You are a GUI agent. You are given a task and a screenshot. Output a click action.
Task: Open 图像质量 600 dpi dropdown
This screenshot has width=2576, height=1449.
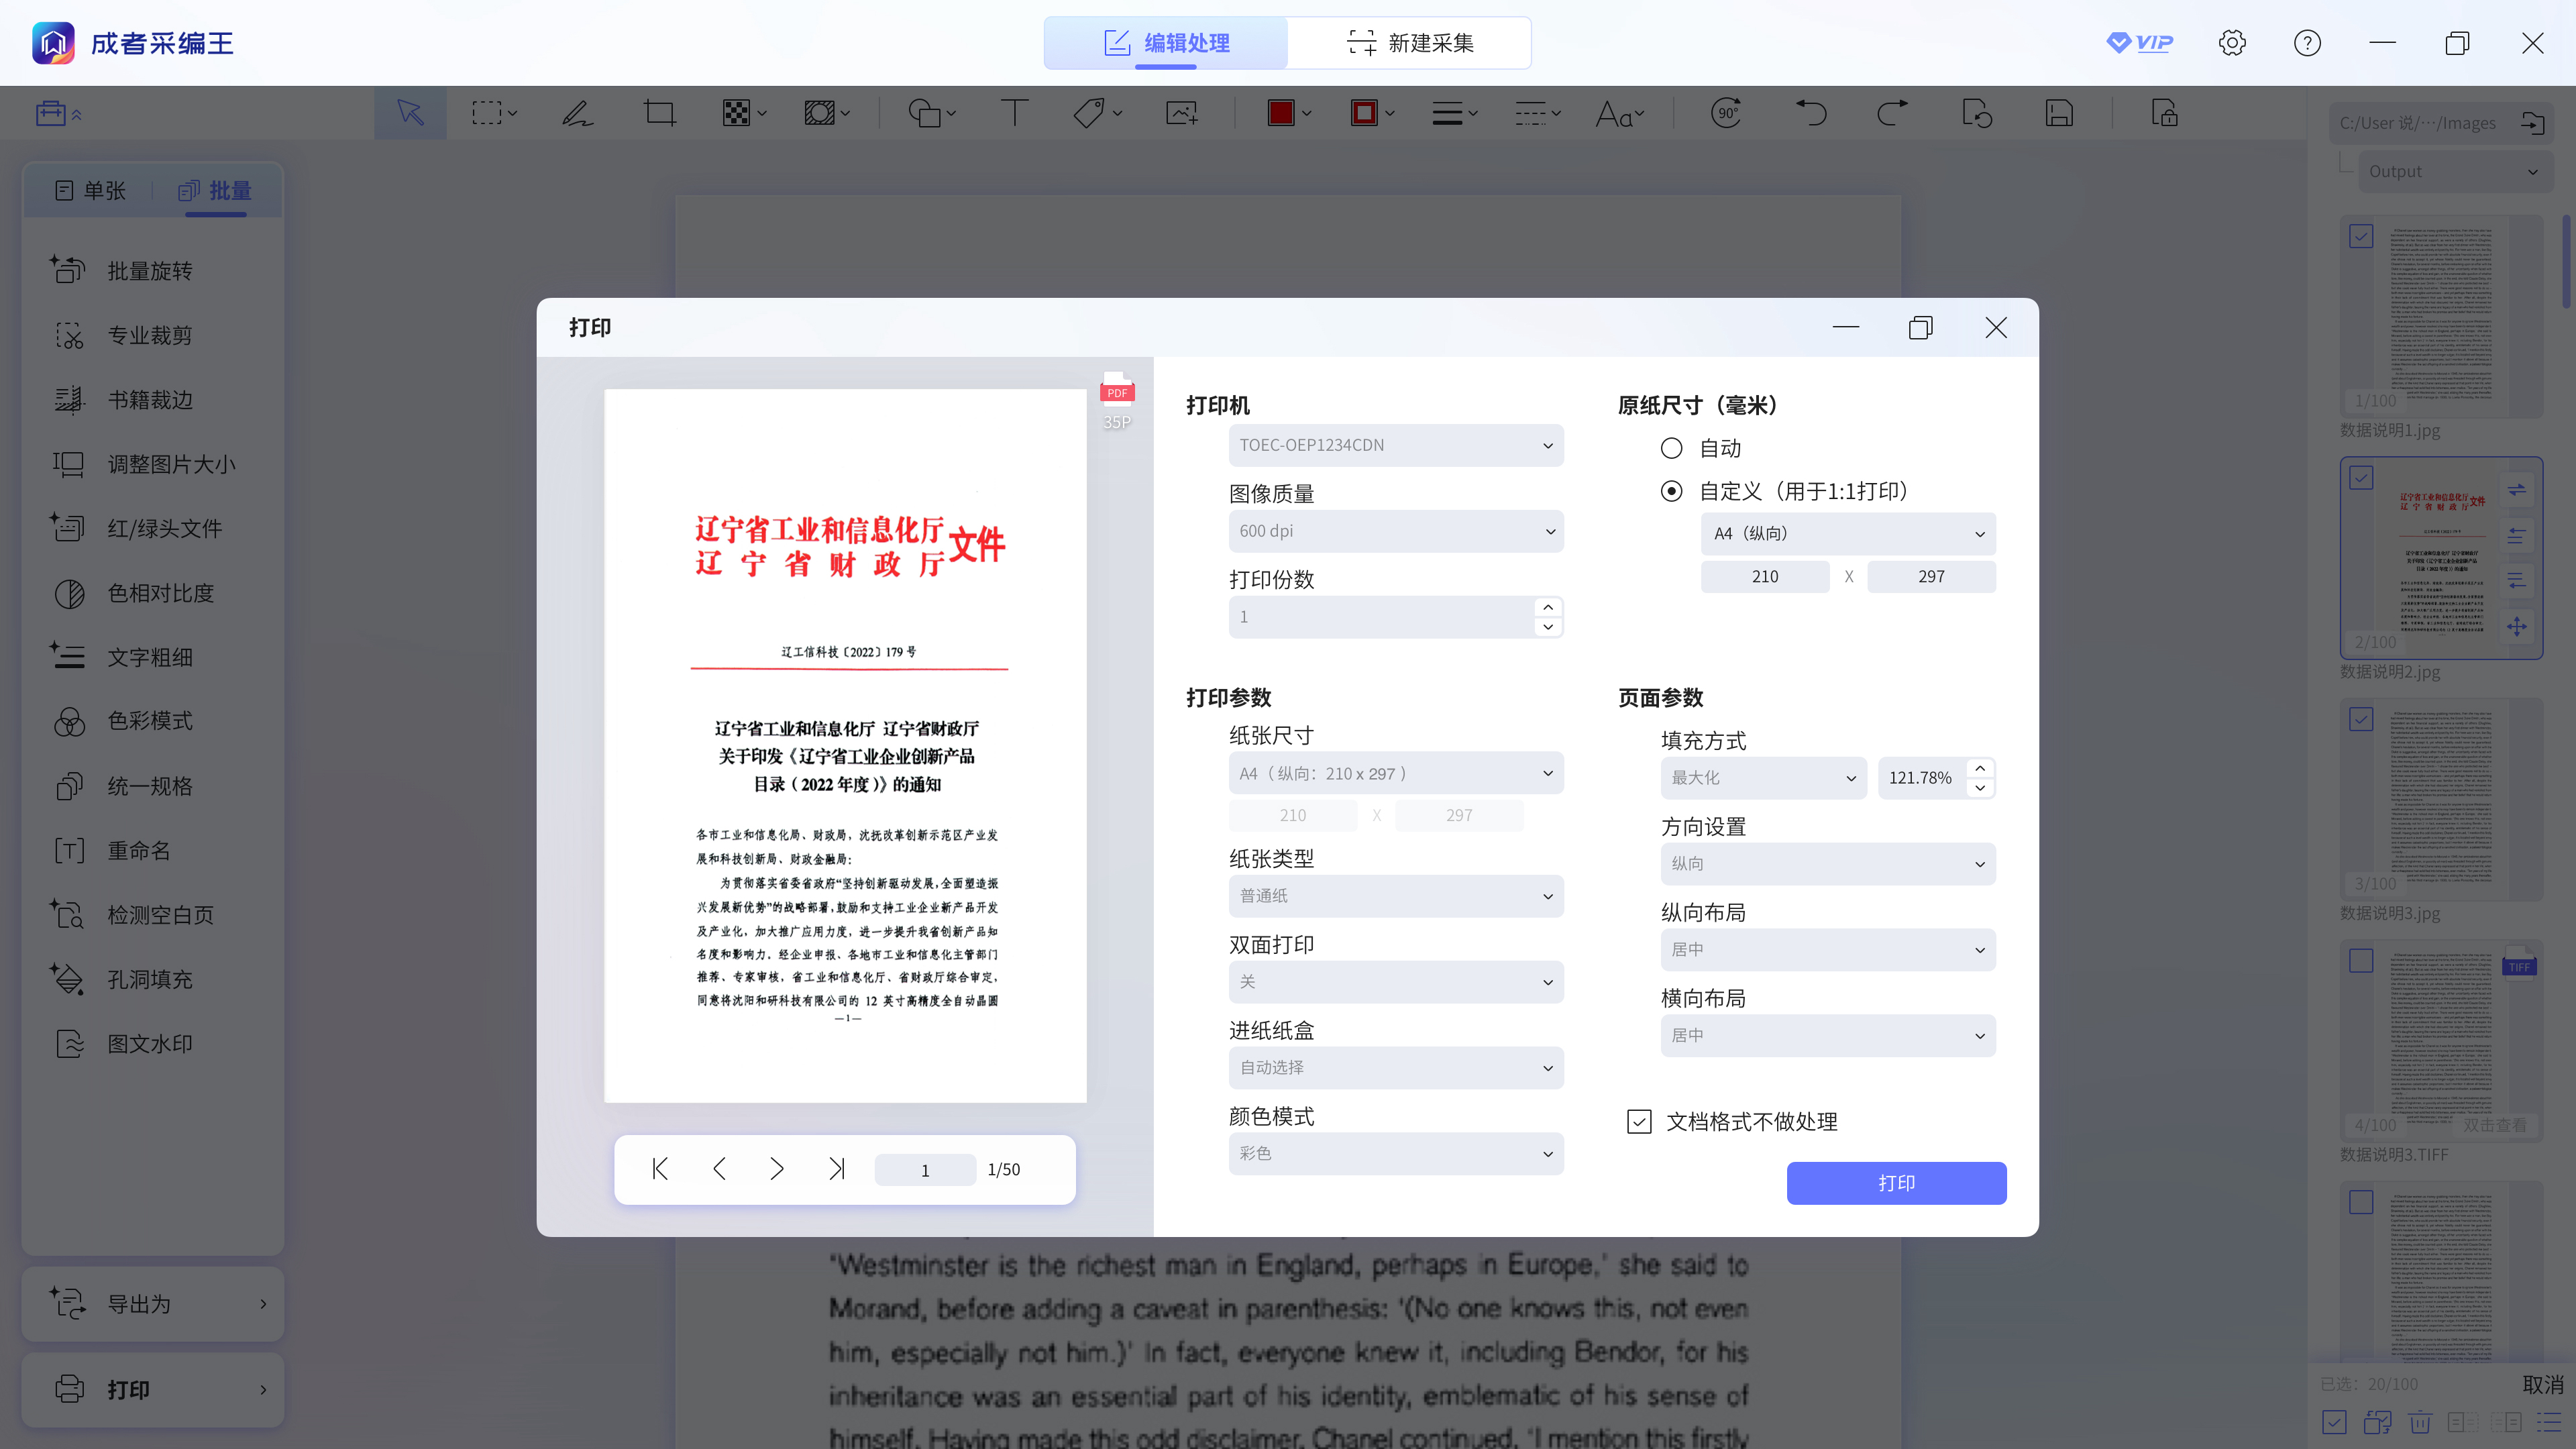click(x=1396, y=531)
